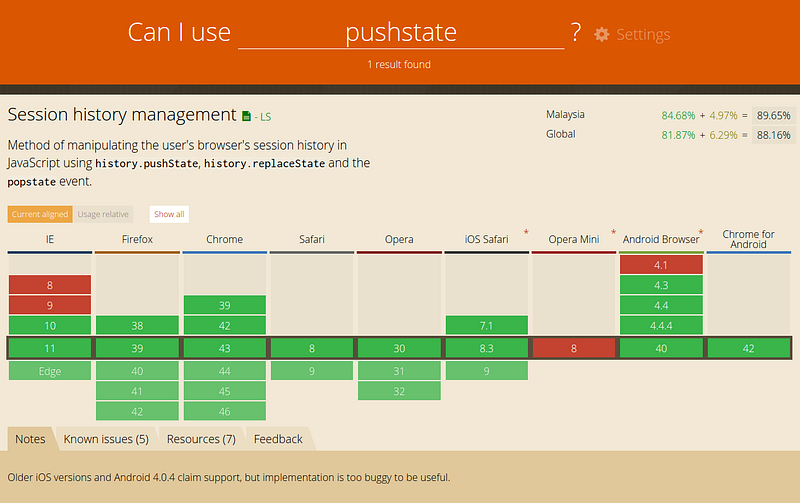Select the Safari 8 current cell

tap(312, 348)
